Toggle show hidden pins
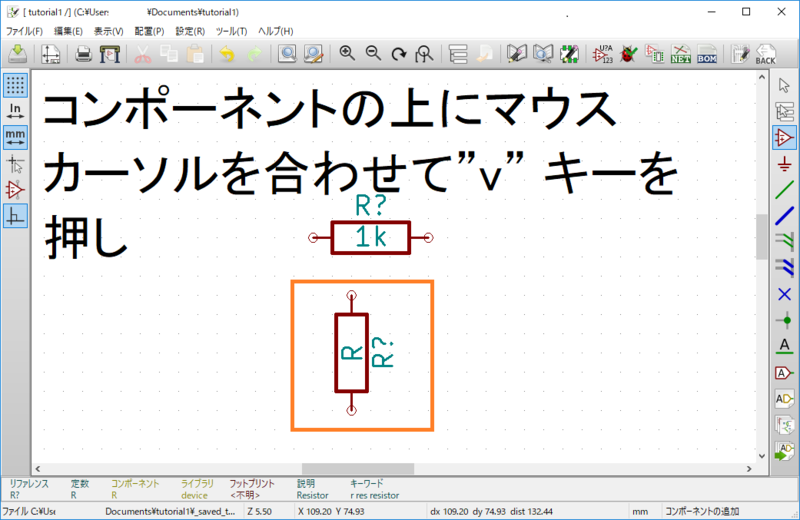The width and height of the screenshot is (800, 520). pos(15,190)
